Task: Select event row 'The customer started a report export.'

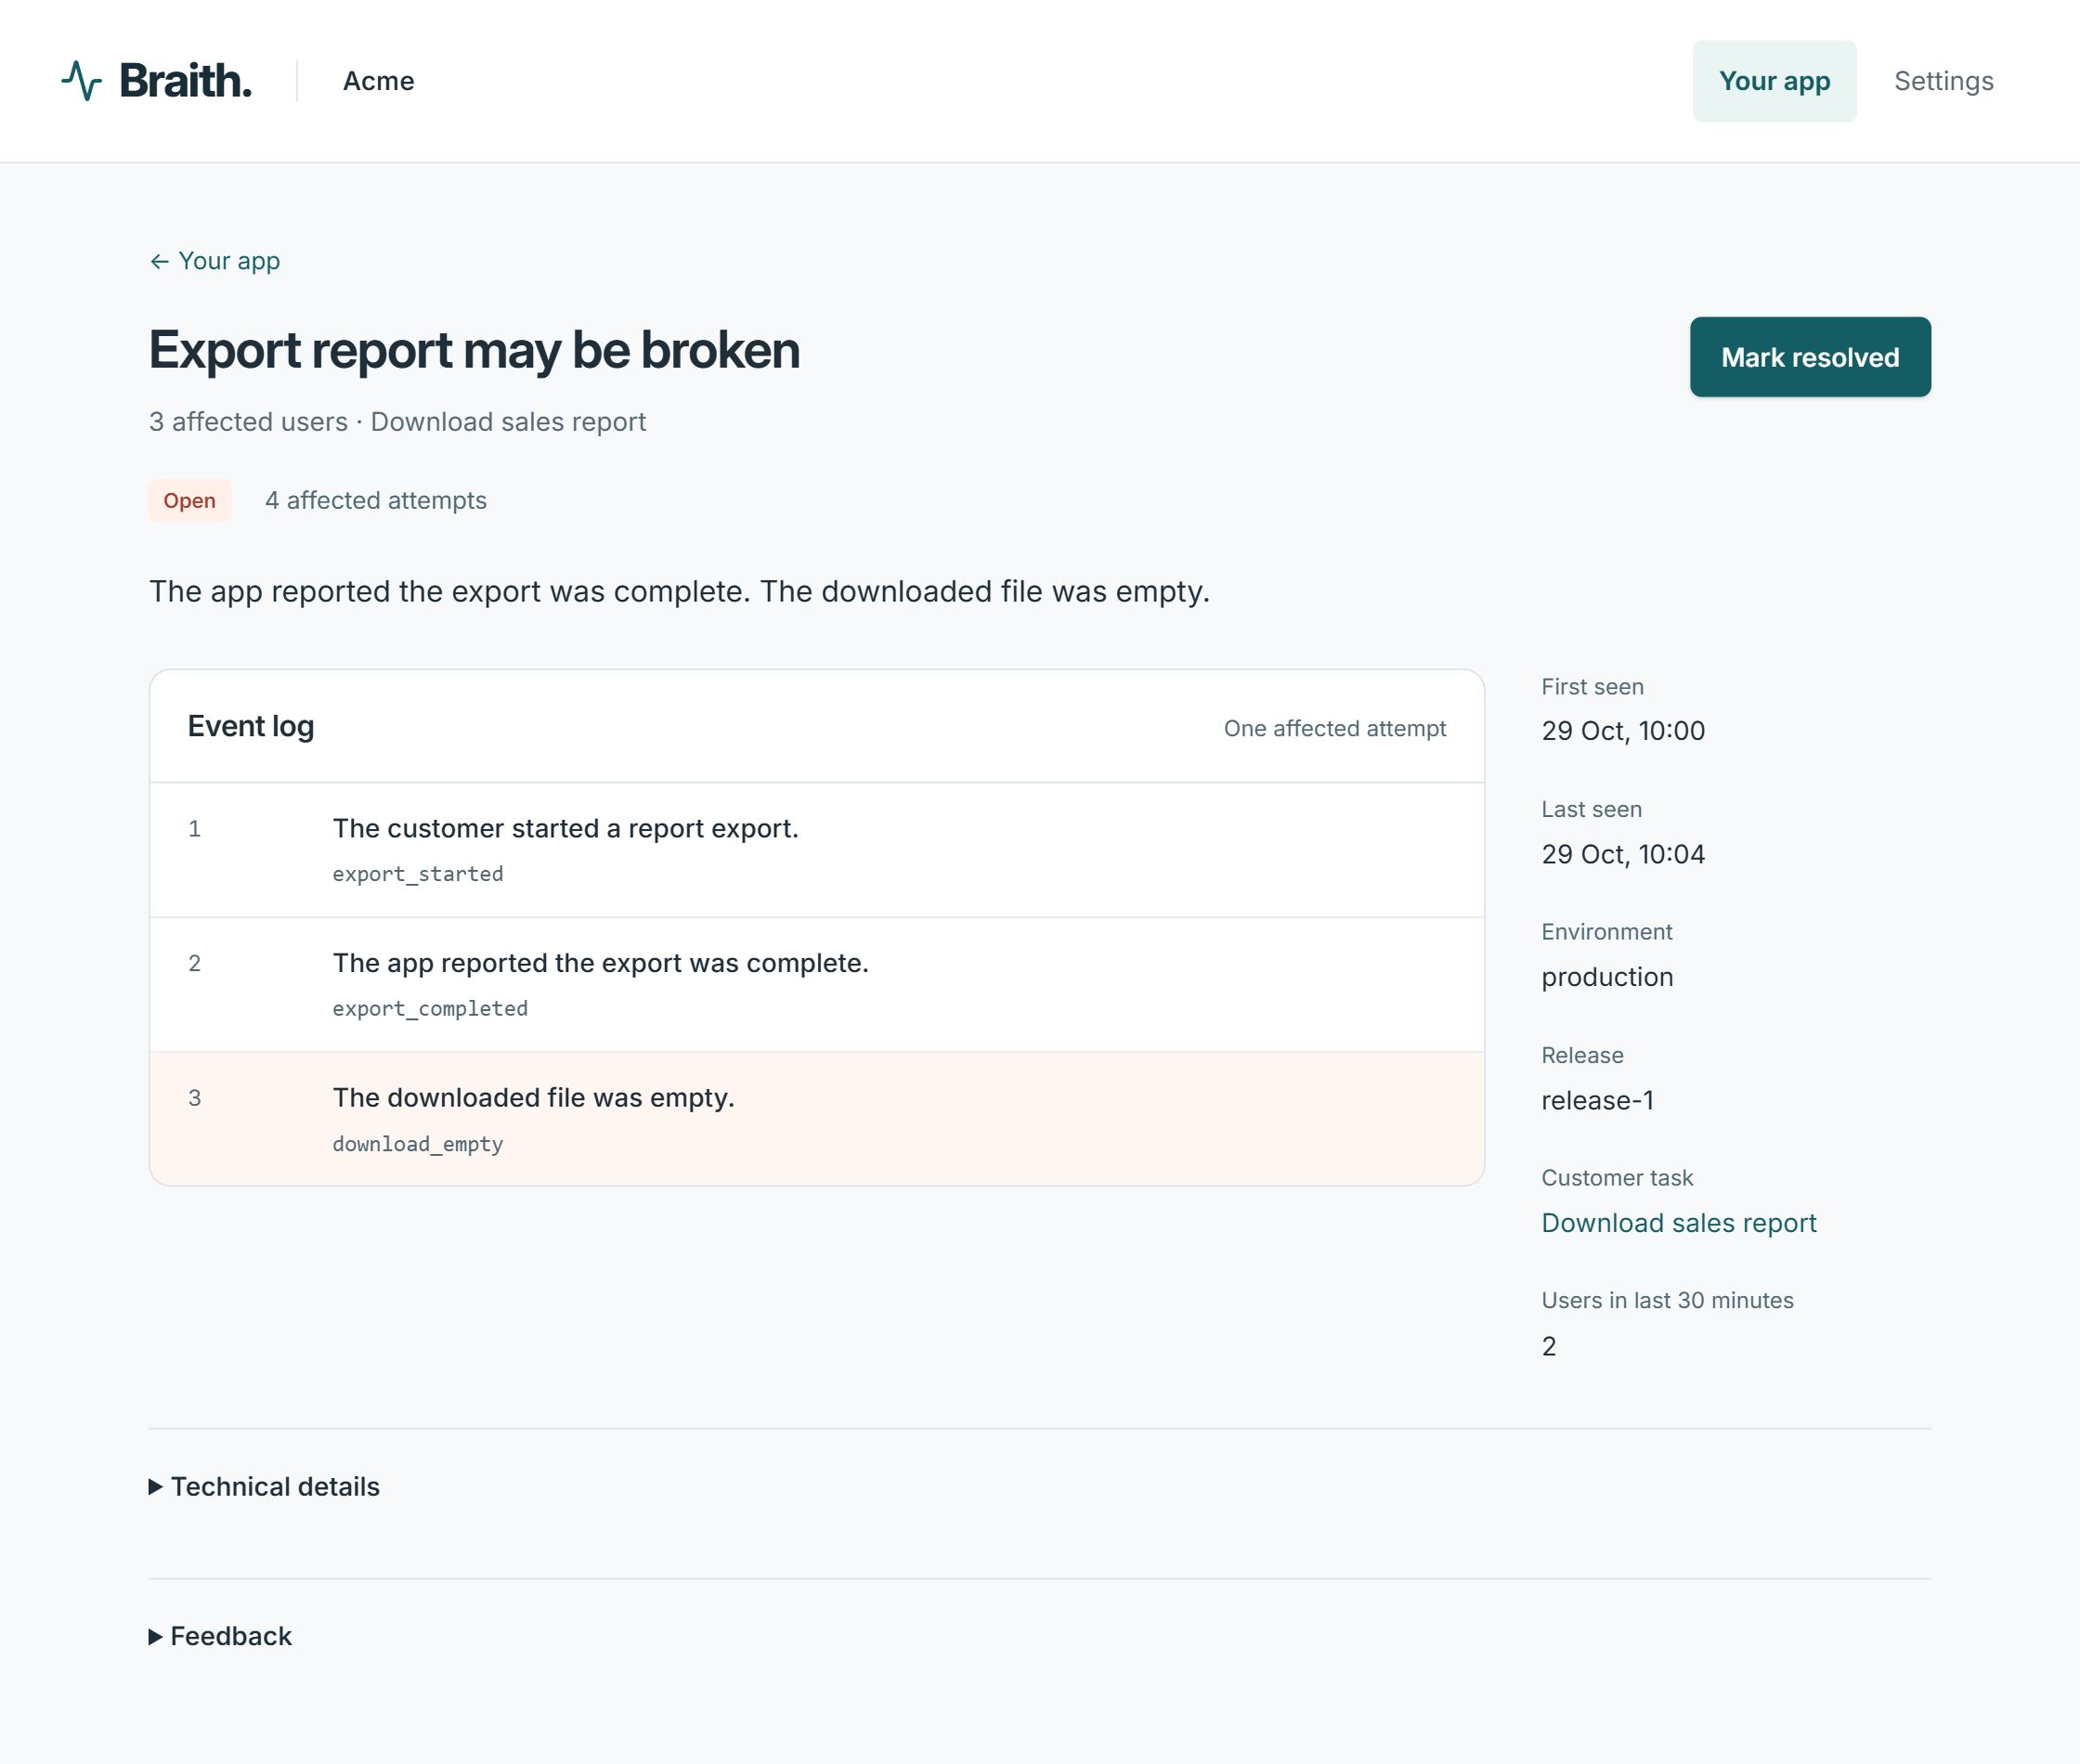Action: pos(816,849)
